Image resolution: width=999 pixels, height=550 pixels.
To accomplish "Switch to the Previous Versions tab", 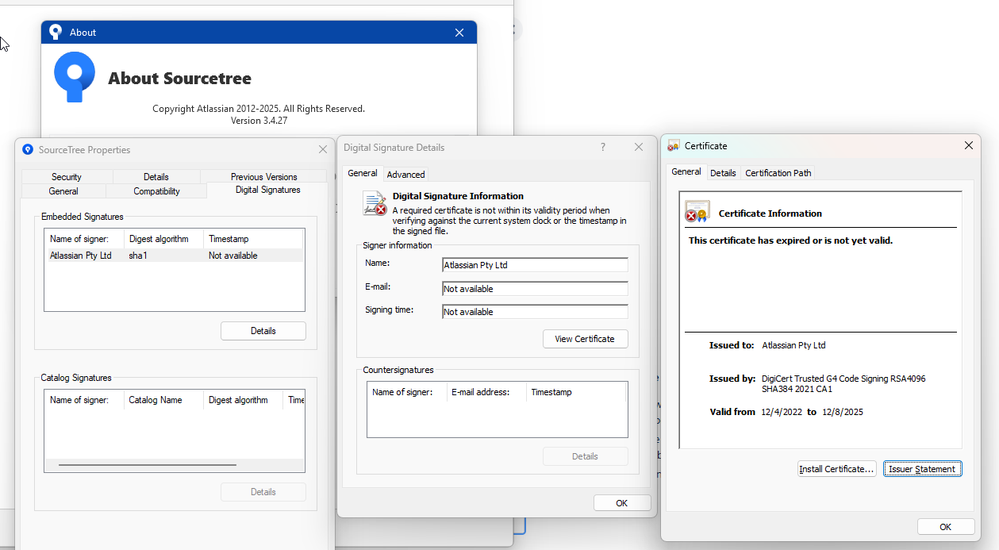I will 264,177.
